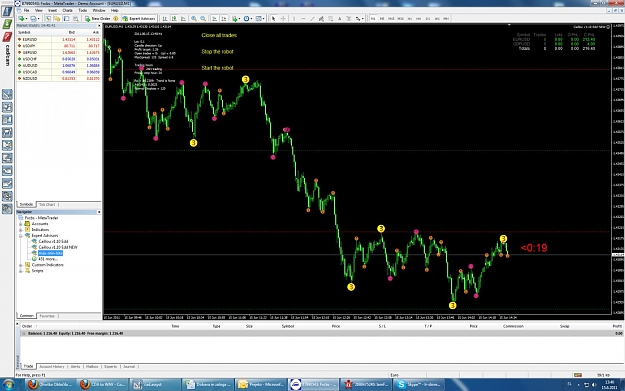
Task: Select the vertical line drawing tool
Action: [x=294, y=18]
